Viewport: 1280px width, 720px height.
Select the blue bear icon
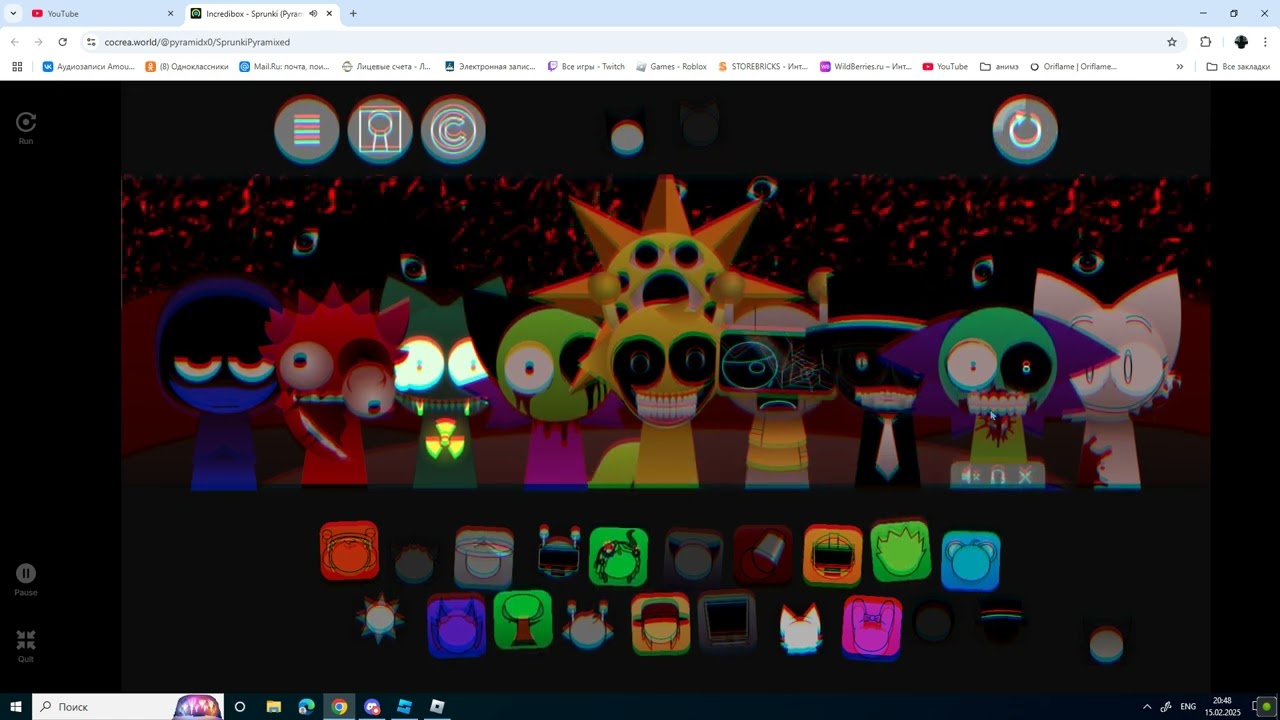point(970,560)
